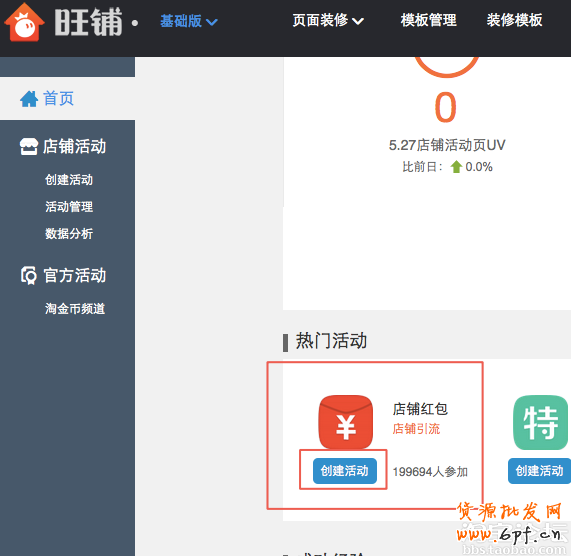Click the badge icon beside 官方活动
Screen dimensions: 571x556
pos(29,275)
